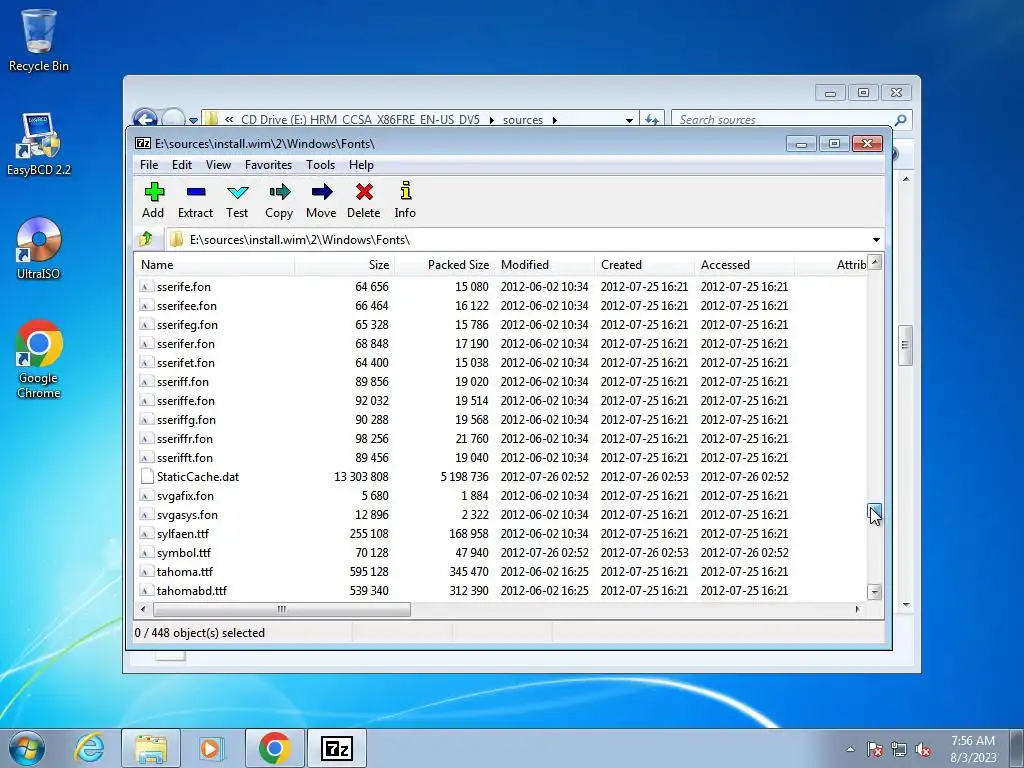This screenshot has height=768, width=1024.
Task: Click the green Add icon in 7-Zip toolbar
Action: pyautogui.click(x=154, y=192)
